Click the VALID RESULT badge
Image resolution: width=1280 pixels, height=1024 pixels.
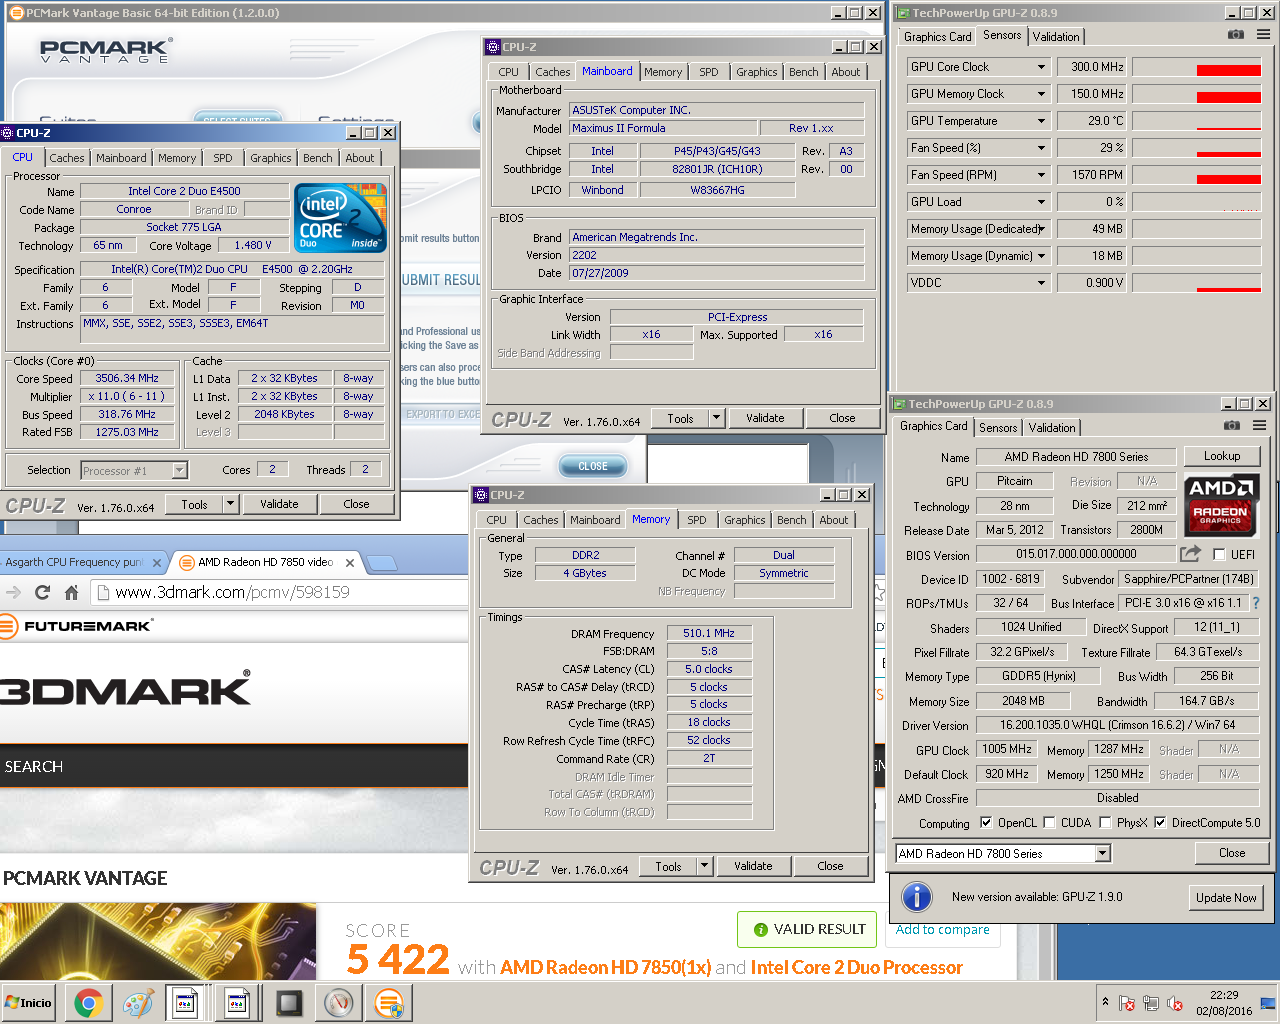[808, 929]
